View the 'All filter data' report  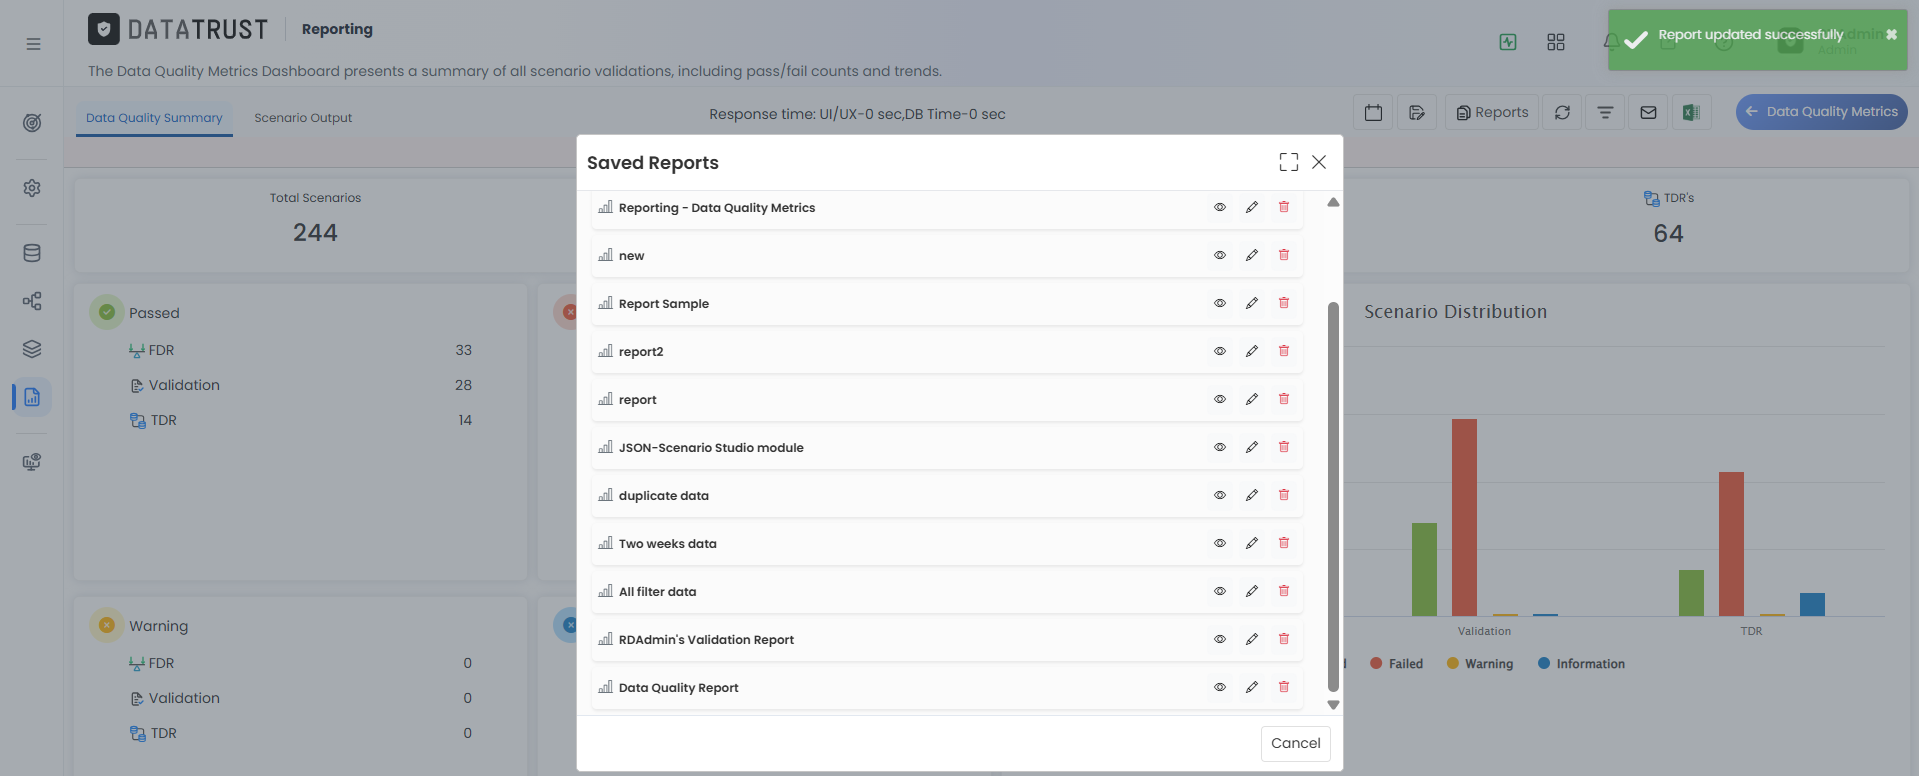click(x=1220, y=591)
